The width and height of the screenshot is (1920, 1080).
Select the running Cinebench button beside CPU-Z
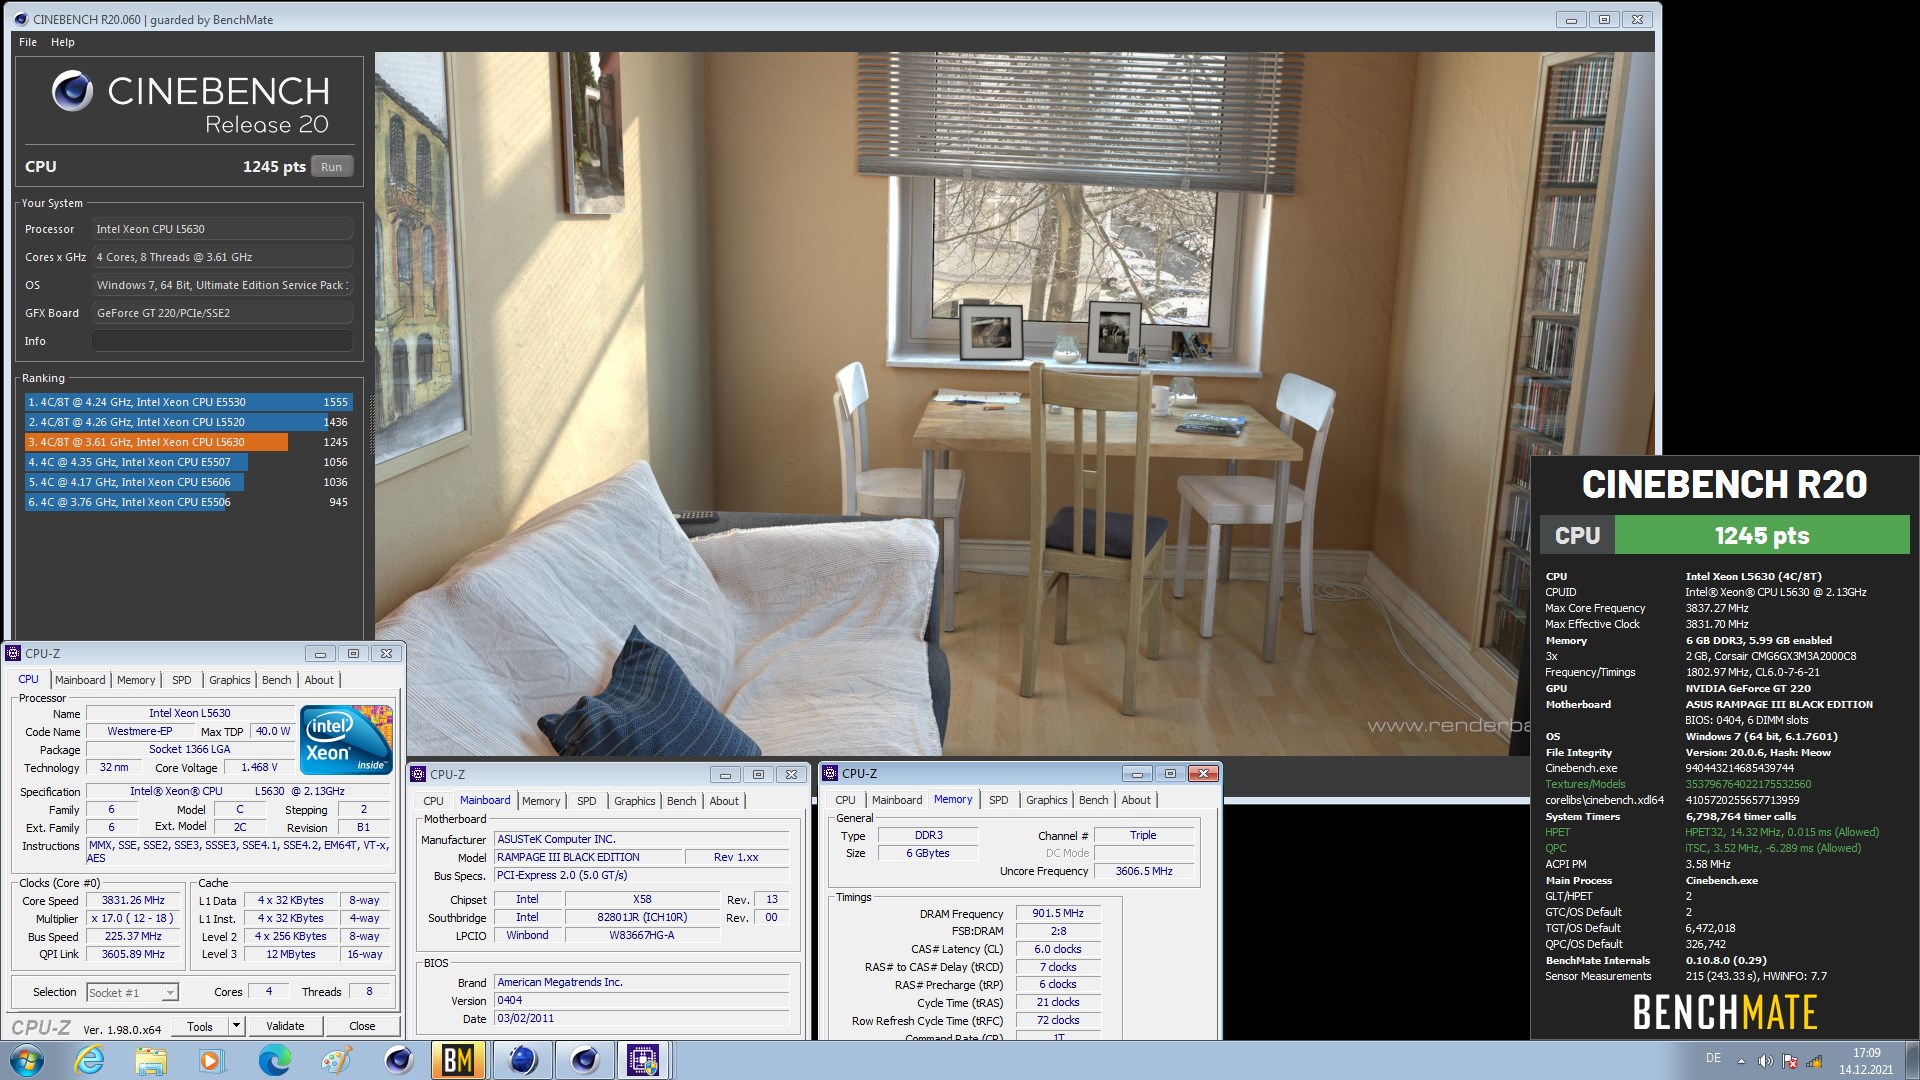[x=585, y=1060]
